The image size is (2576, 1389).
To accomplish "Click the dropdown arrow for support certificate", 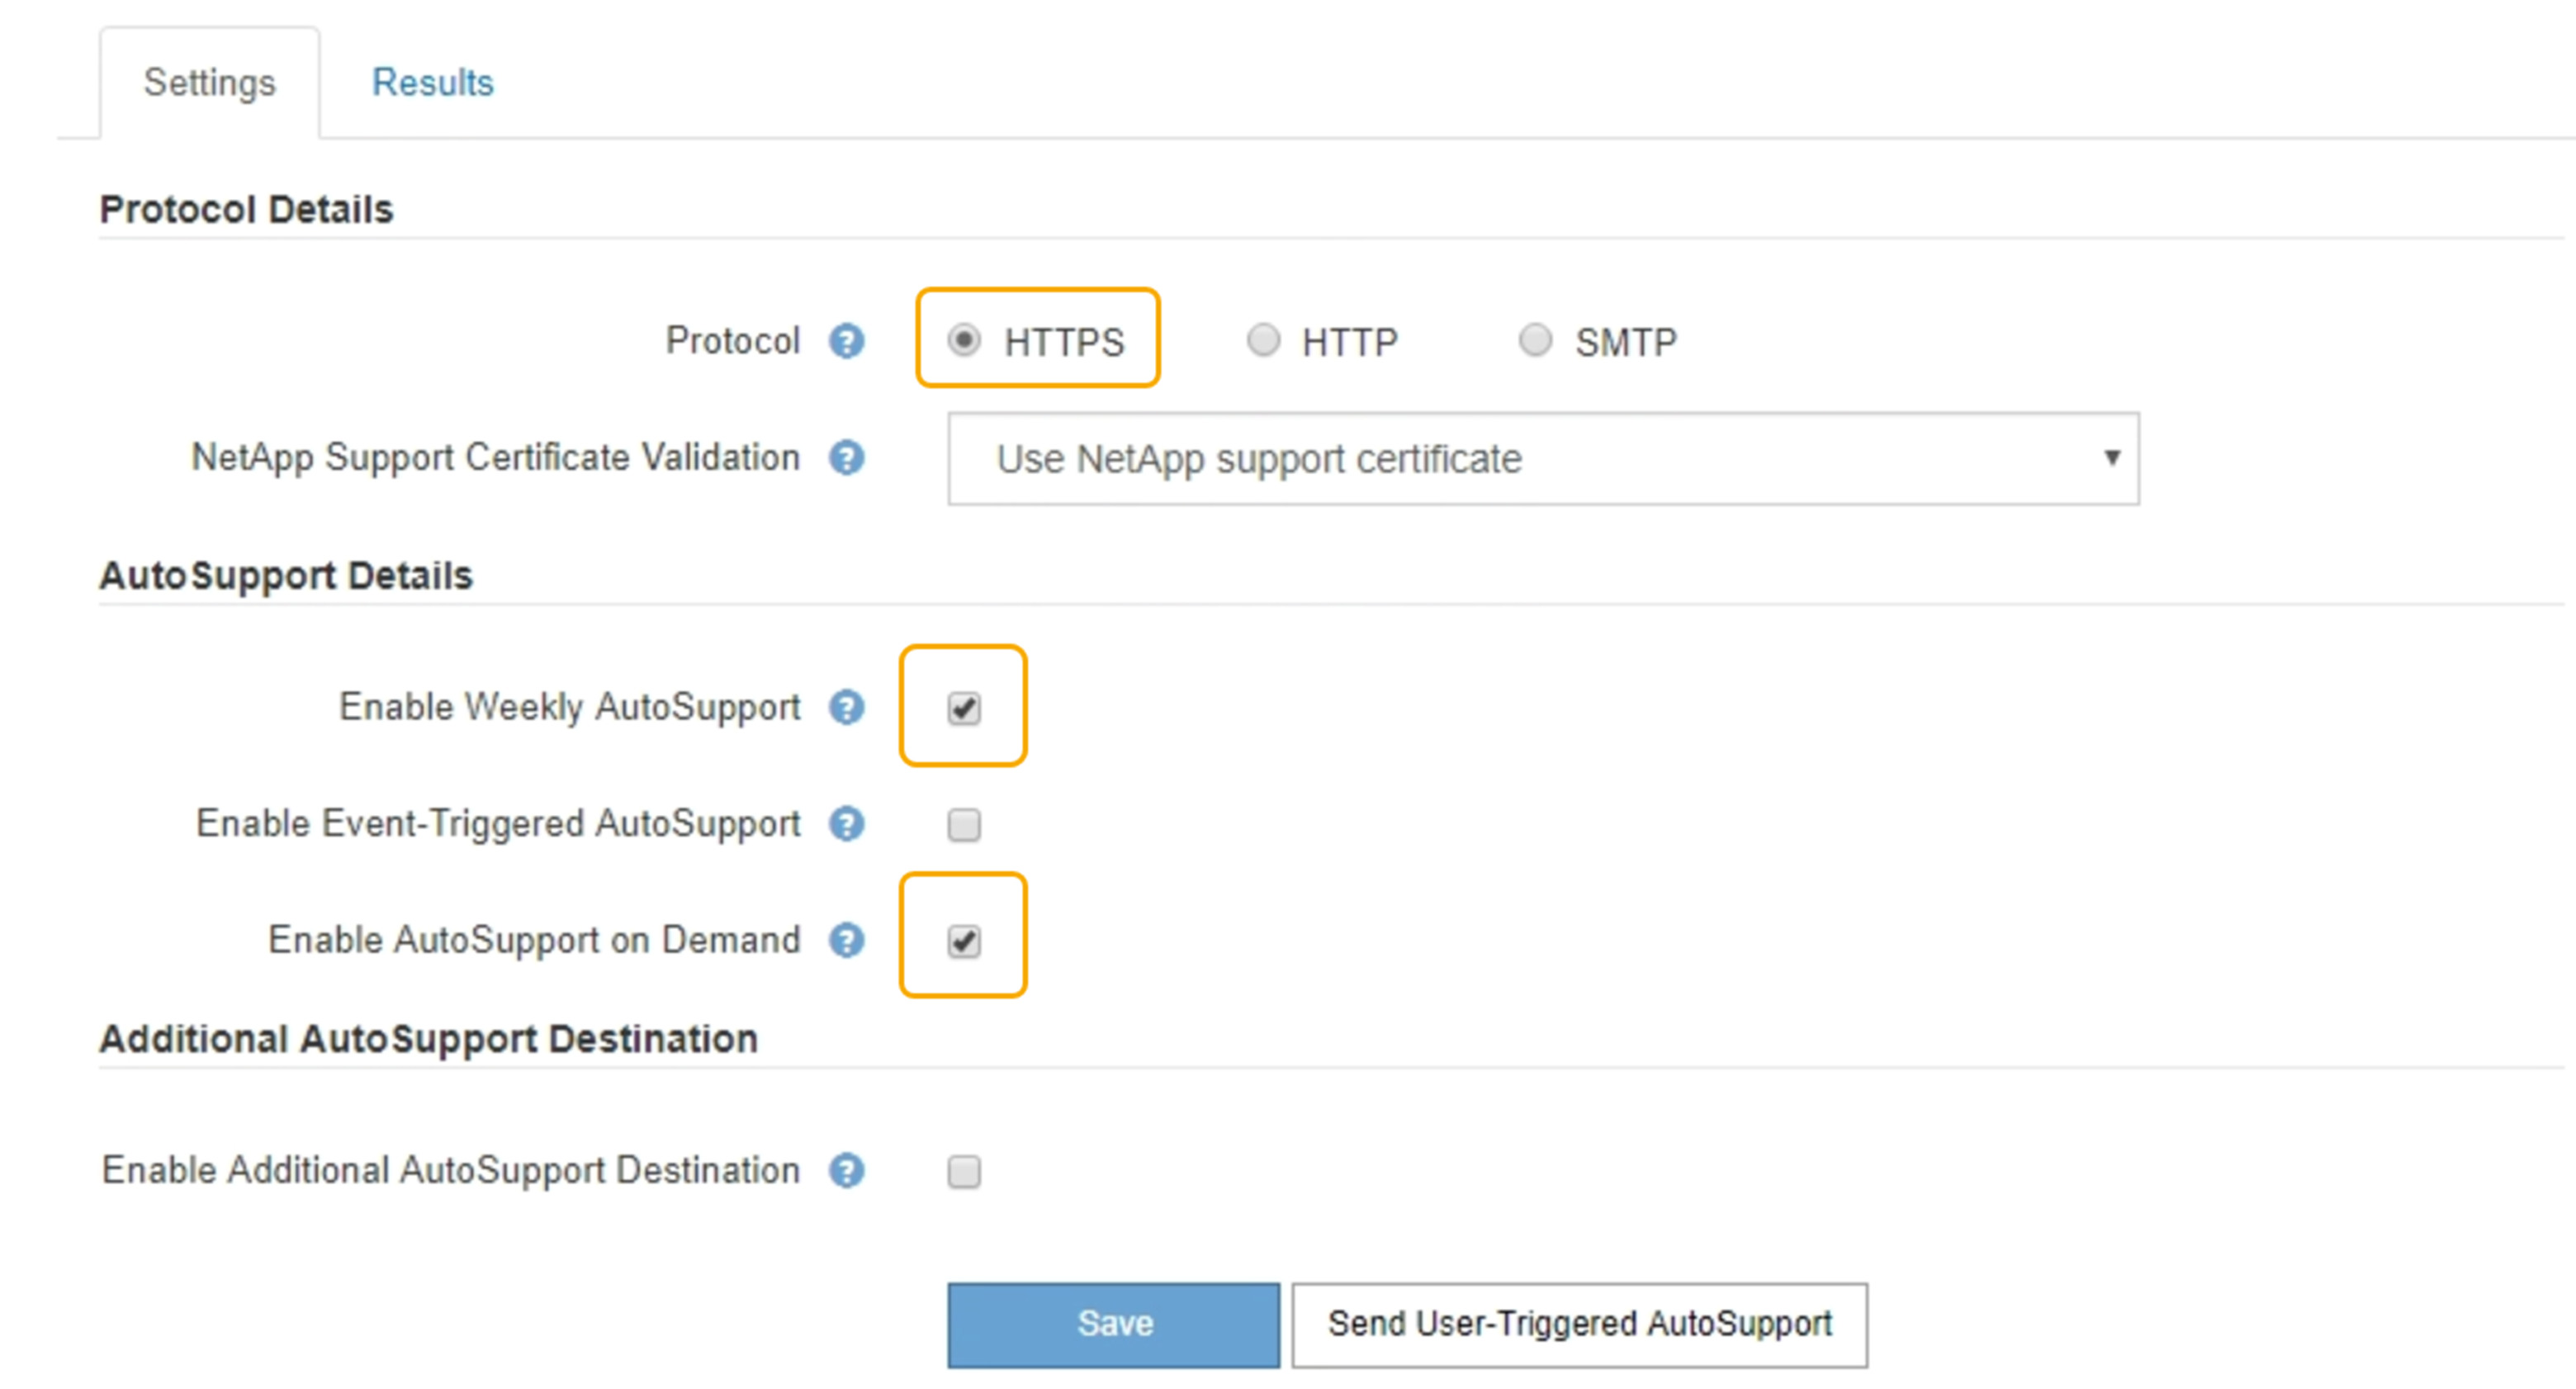I will click(2111, 458).
